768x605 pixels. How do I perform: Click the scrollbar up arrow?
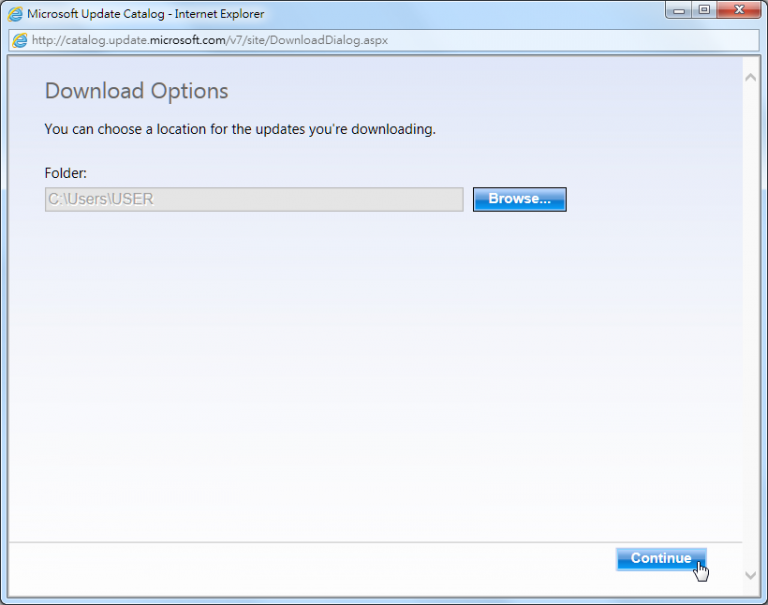tap(750, 77)
